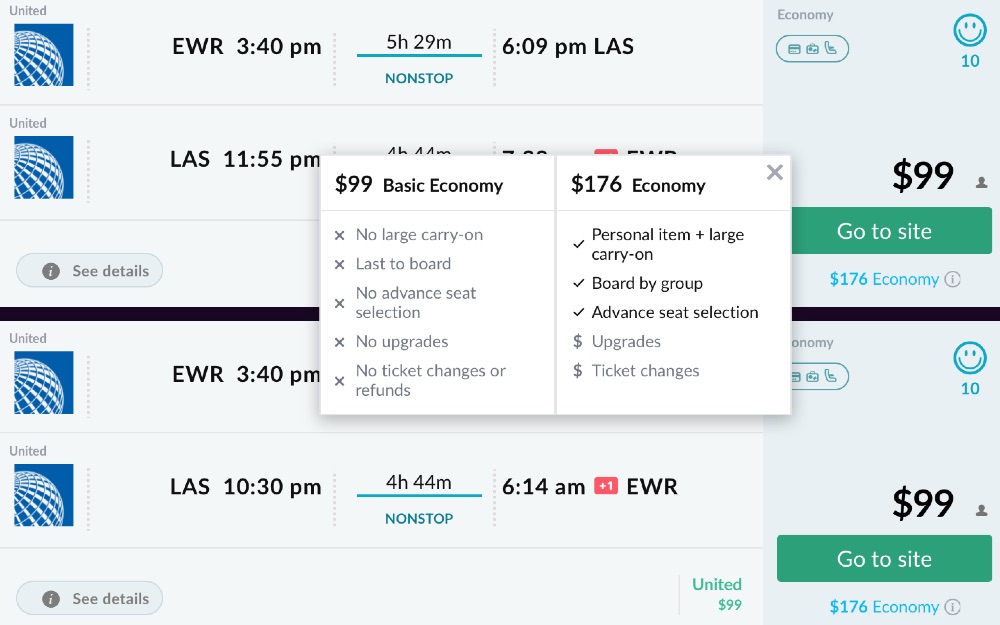Open the first $176 Economy fare link

point(884,280)
